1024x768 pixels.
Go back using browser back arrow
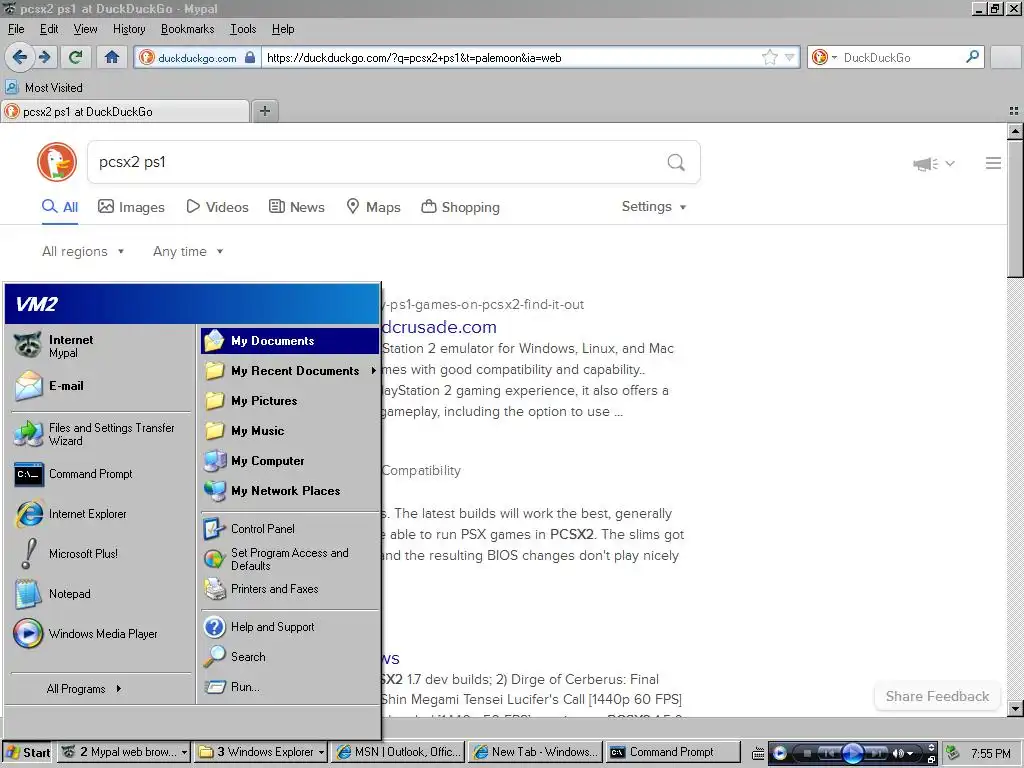pos(20,57)
